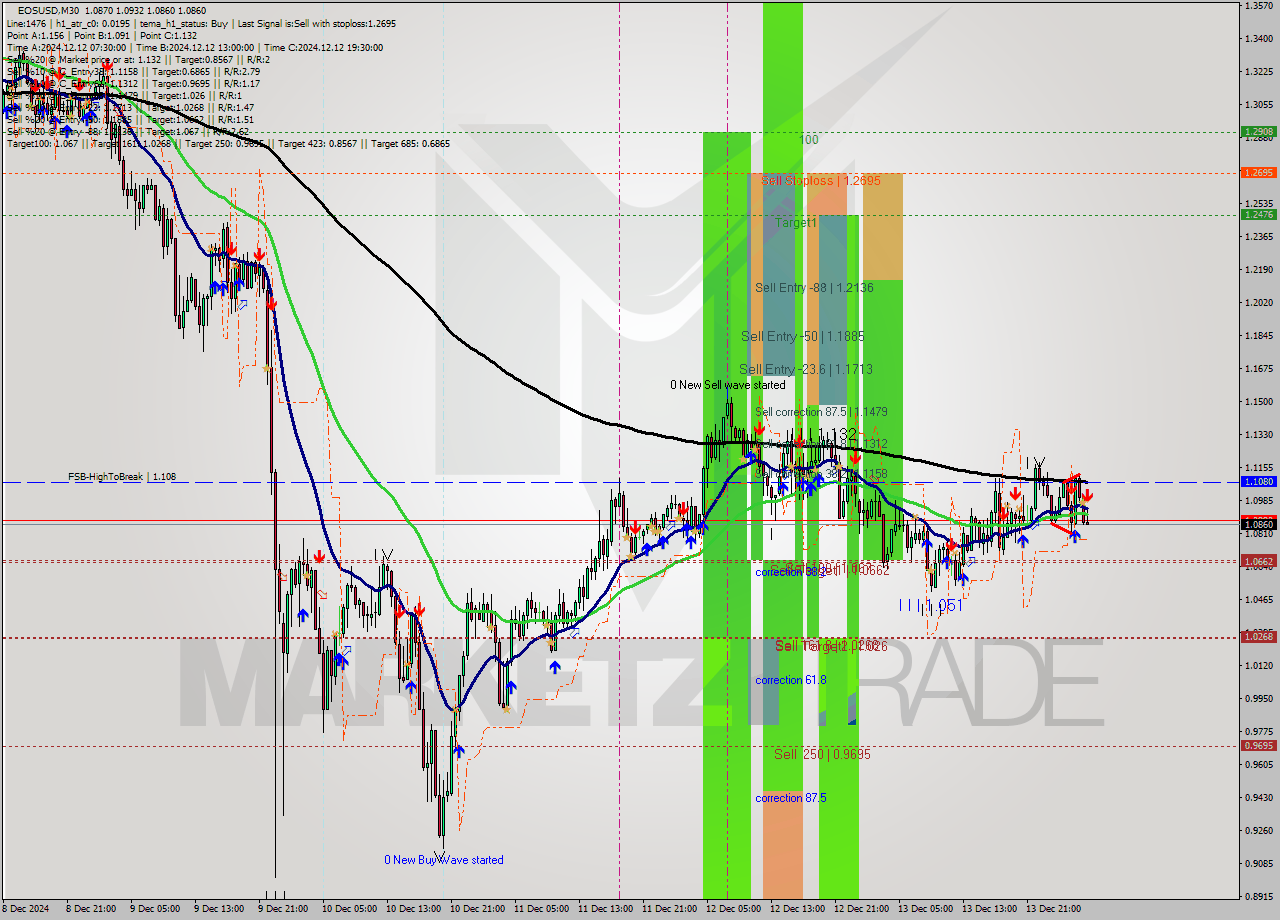Click the current price 1.0860 tag

point(1258,524)
